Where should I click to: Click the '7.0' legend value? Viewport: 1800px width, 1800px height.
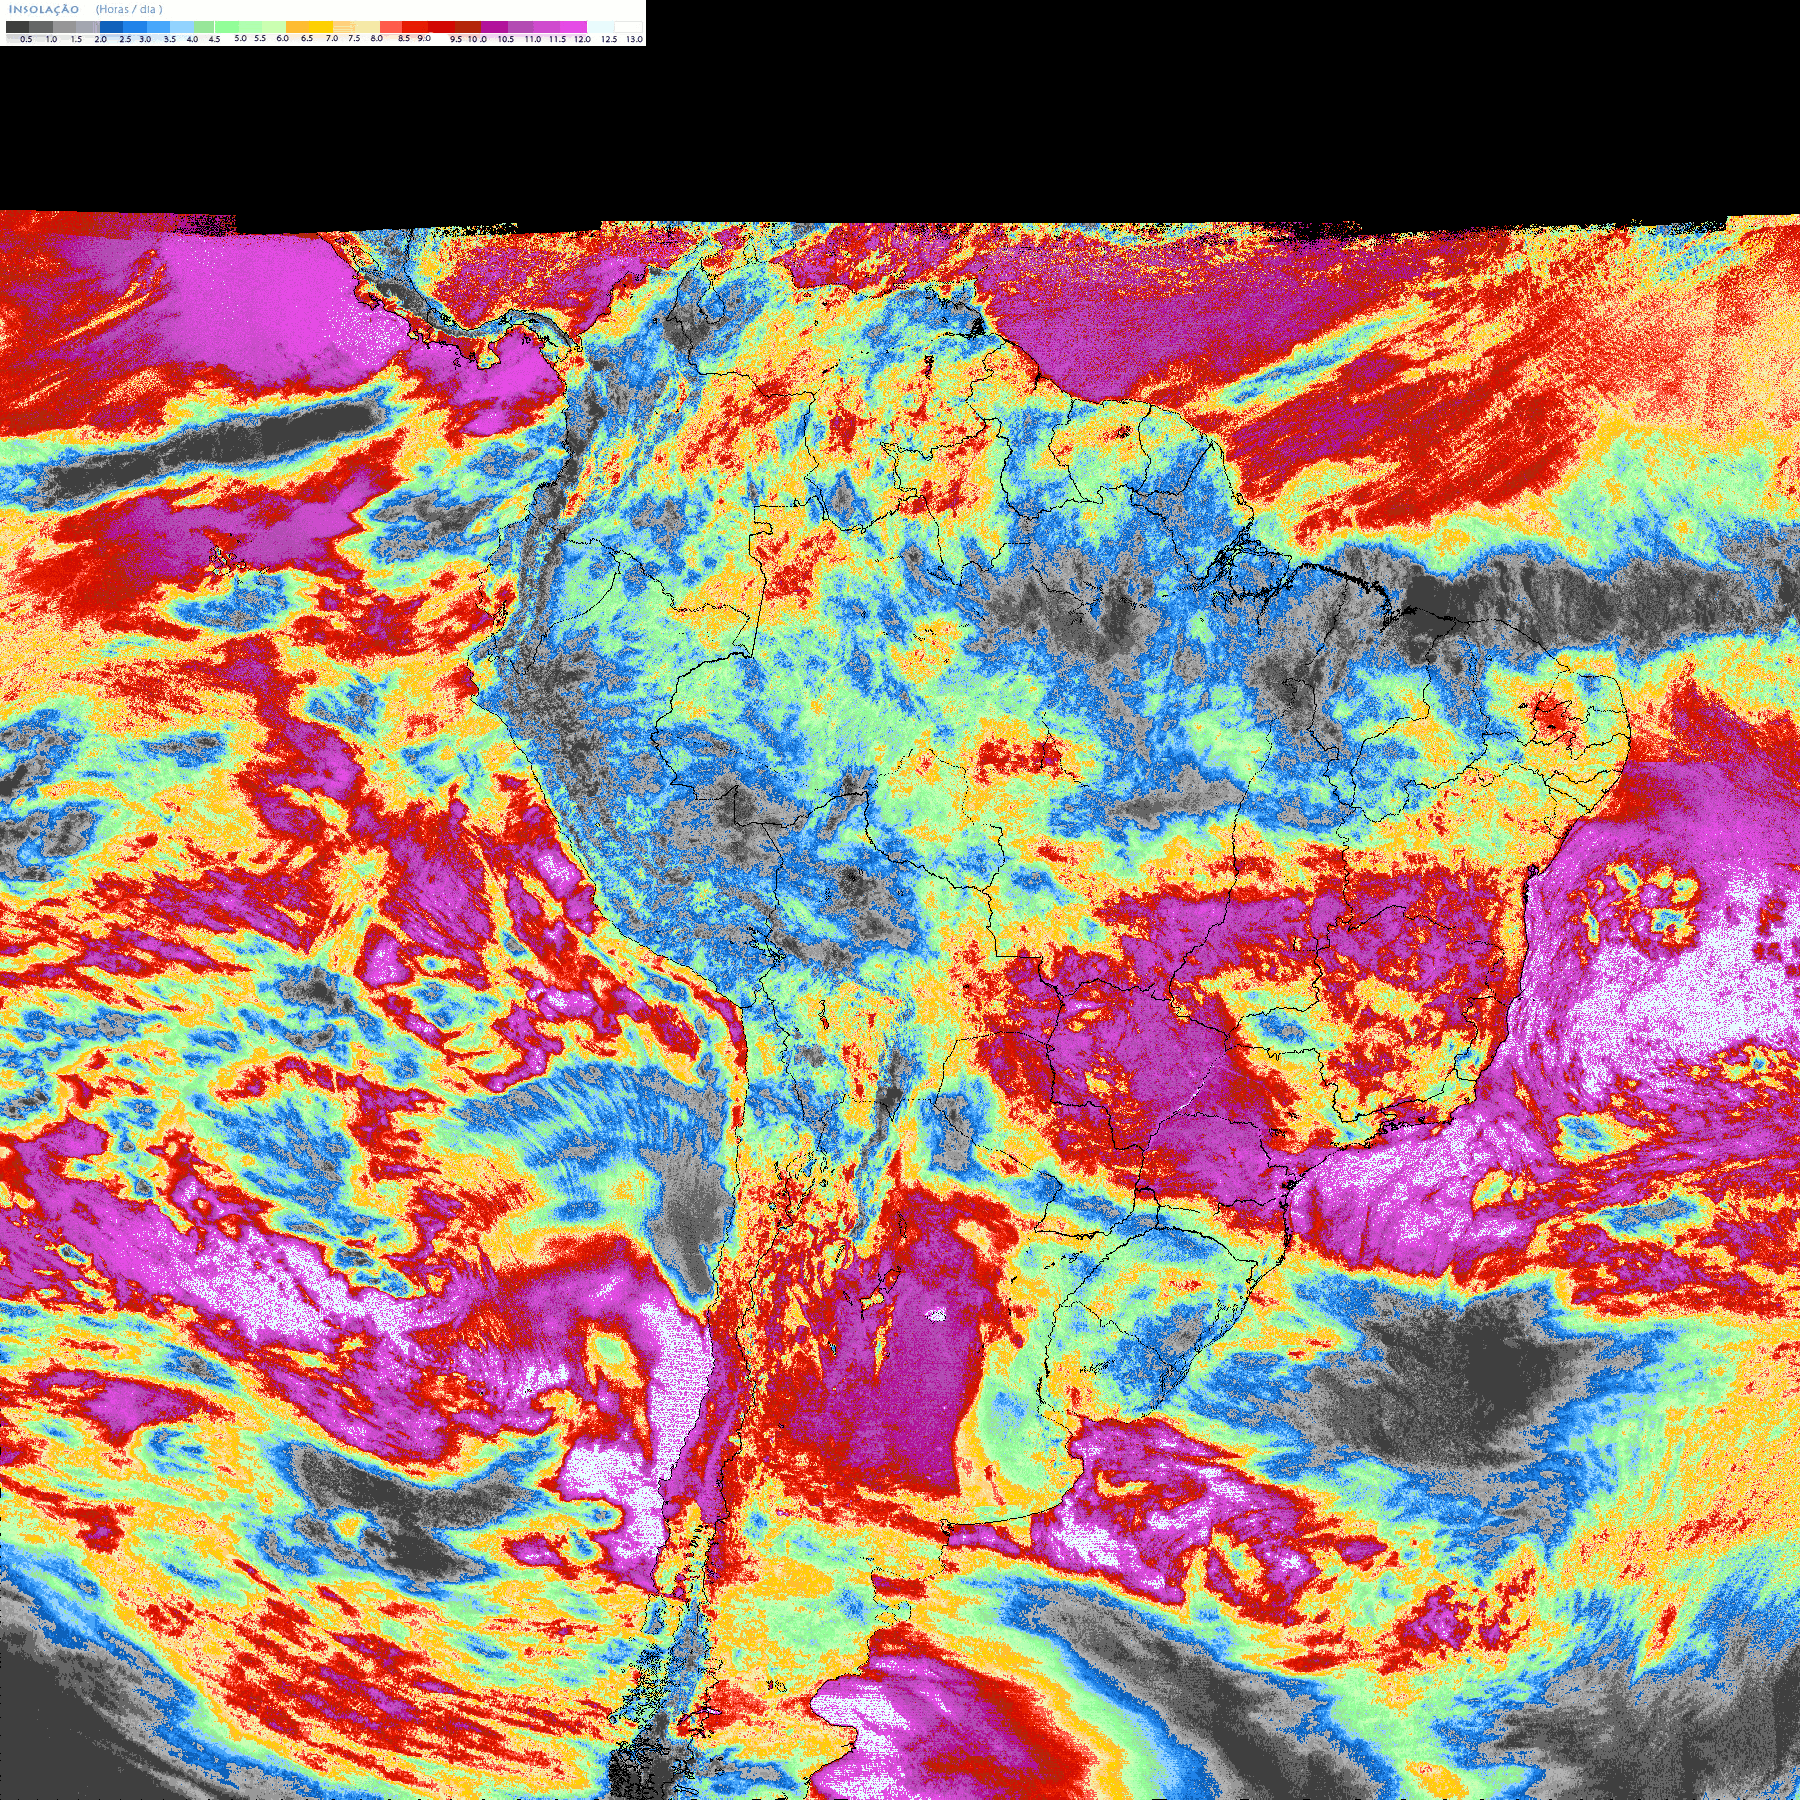pos(332,38)
